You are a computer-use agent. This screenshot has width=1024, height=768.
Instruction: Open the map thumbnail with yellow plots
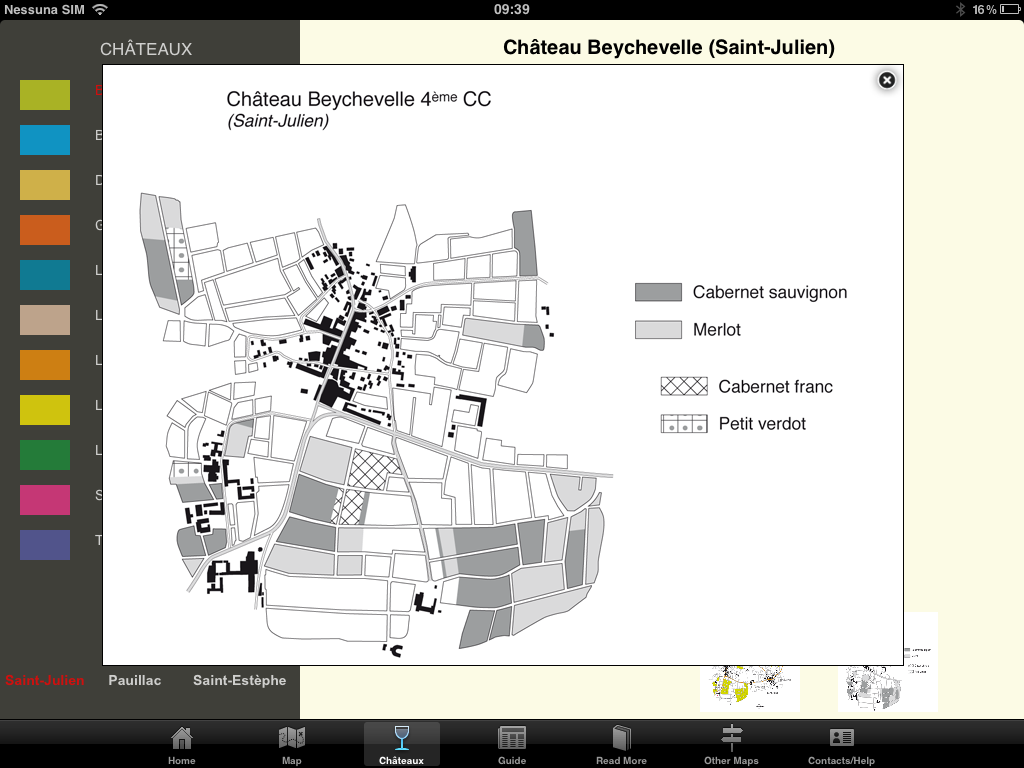[x=750, y=687]
